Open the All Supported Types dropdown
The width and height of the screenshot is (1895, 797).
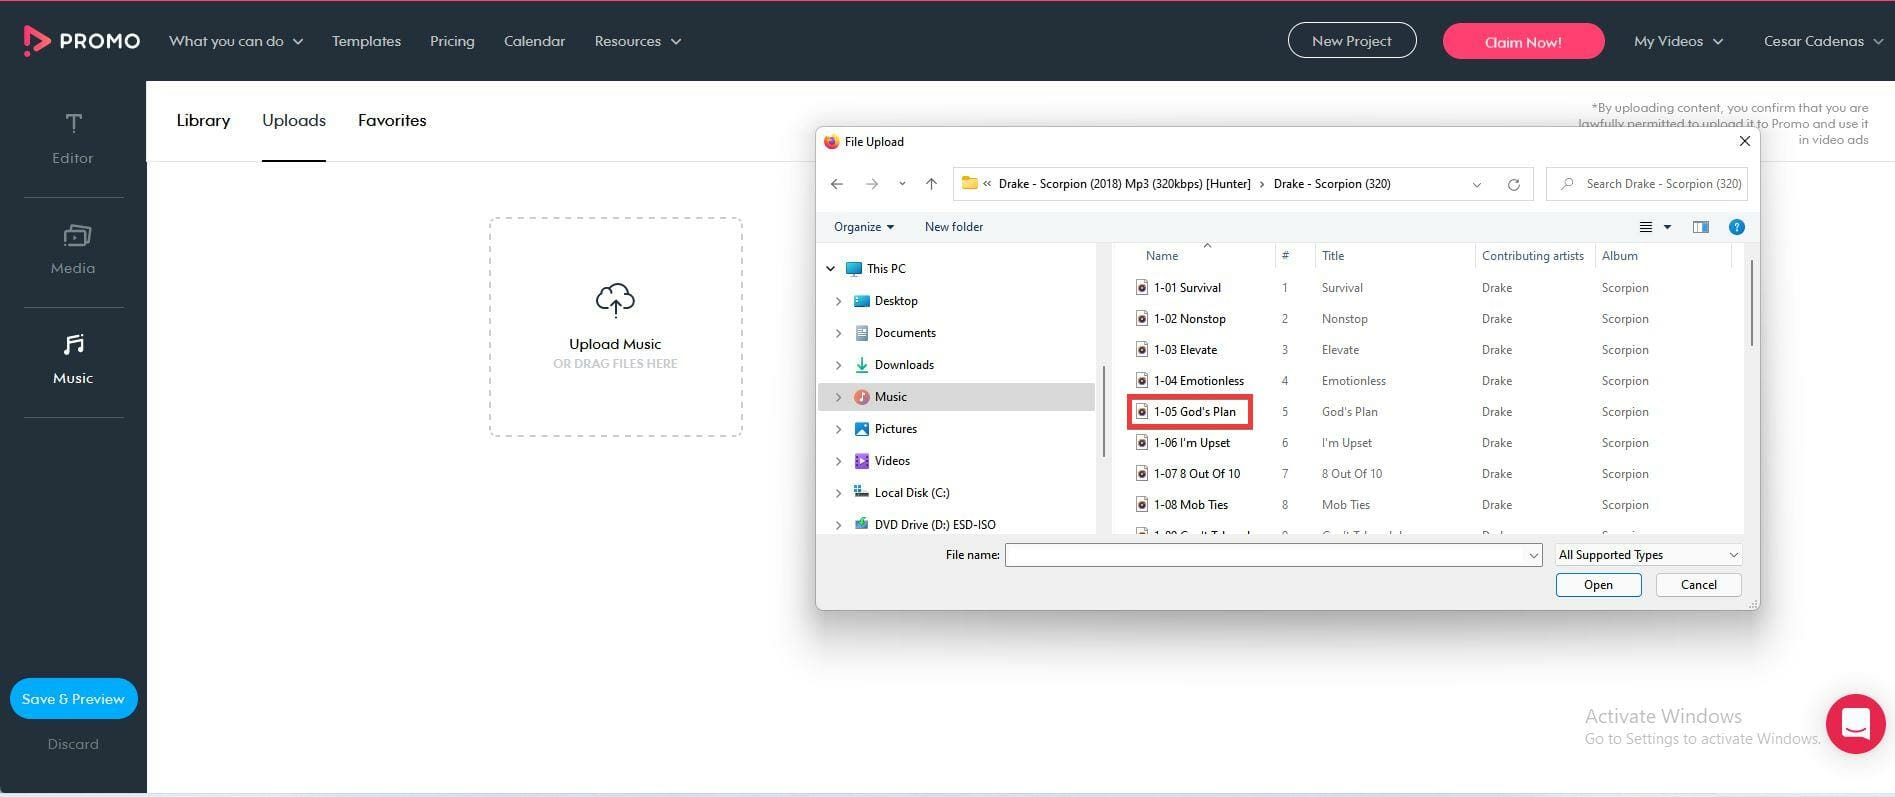[1647, 555]
